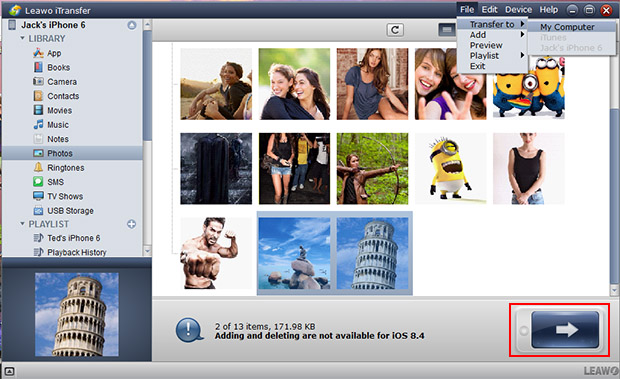Image resolution: width=620 pixels, height=379 pixels.
Task: Click the photo grid scroll down arrow
Action: 614,290
